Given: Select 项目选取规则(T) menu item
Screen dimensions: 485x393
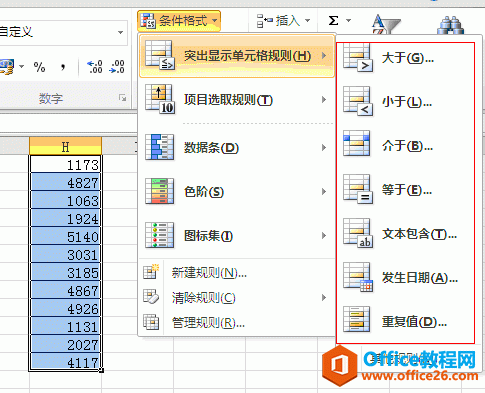Looking at the screenshot, I should pyautogui.click(x=237, y=100).
